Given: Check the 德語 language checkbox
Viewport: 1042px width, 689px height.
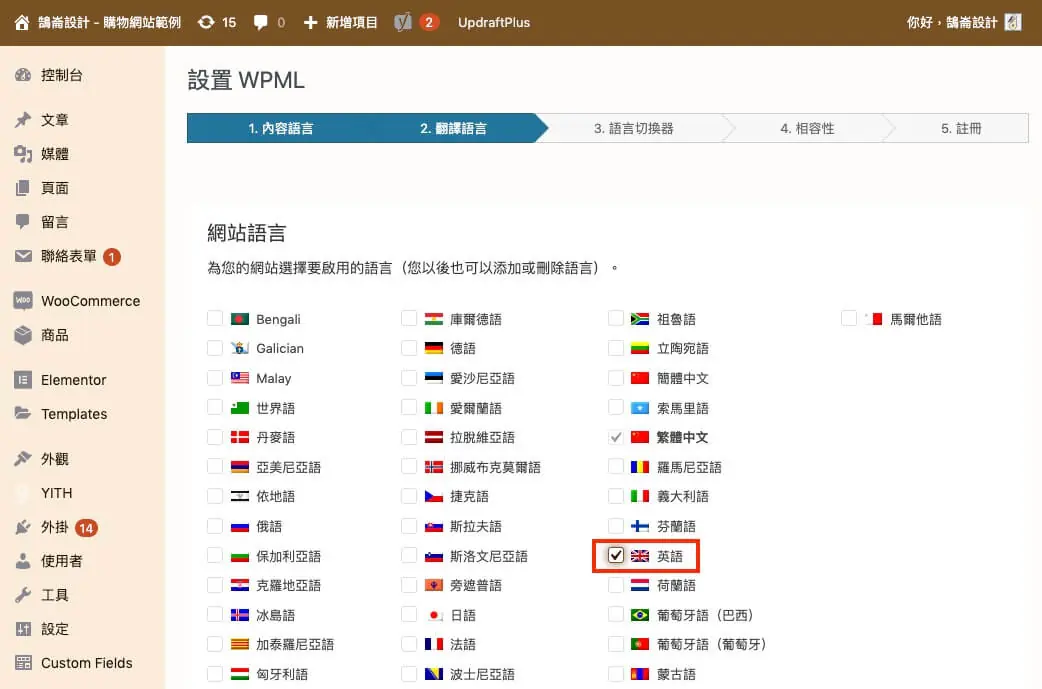Looking at the screenshot, I should click(x=409, y=348).
